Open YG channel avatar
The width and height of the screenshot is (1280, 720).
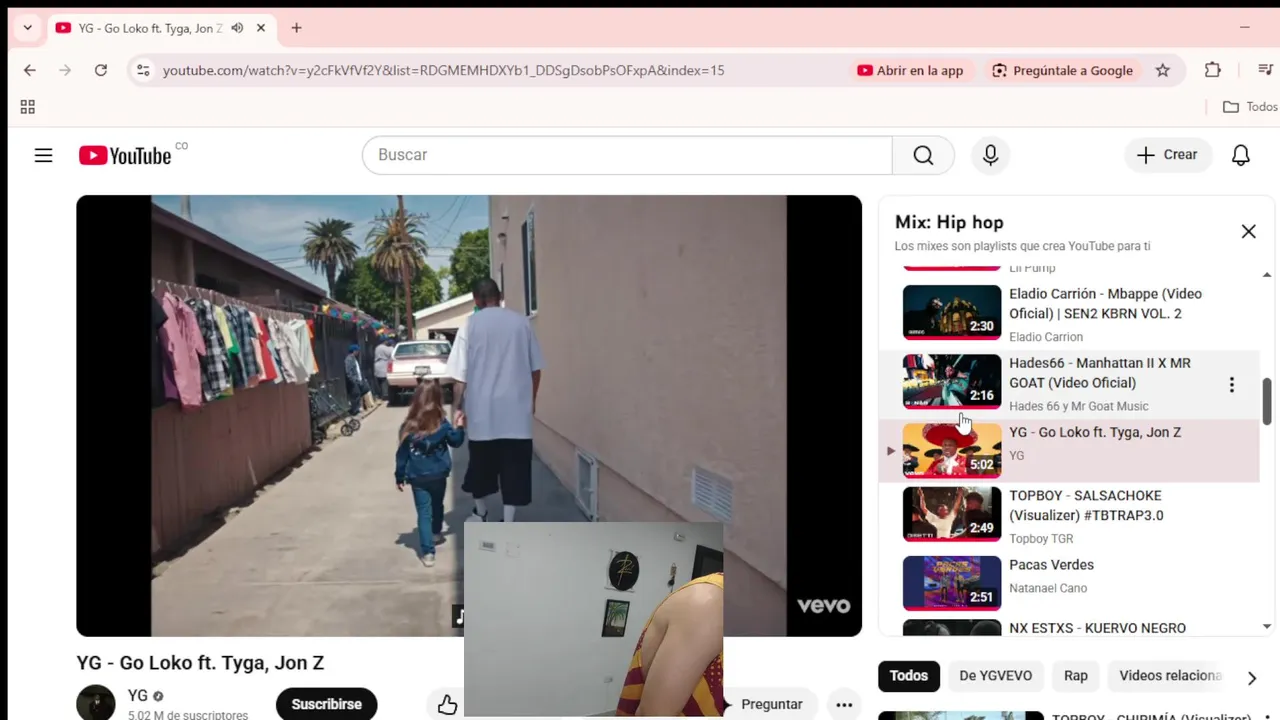point(96,703)
